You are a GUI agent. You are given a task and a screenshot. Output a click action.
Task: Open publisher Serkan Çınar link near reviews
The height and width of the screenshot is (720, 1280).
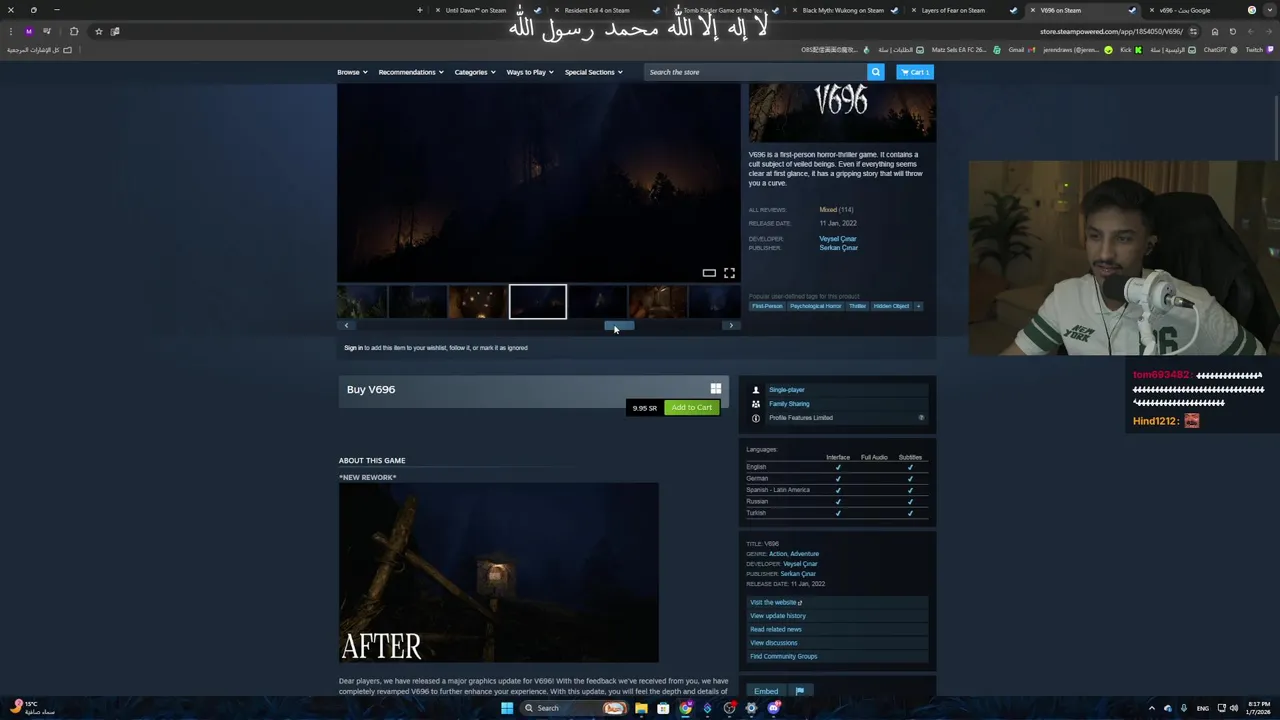[839, 248]
